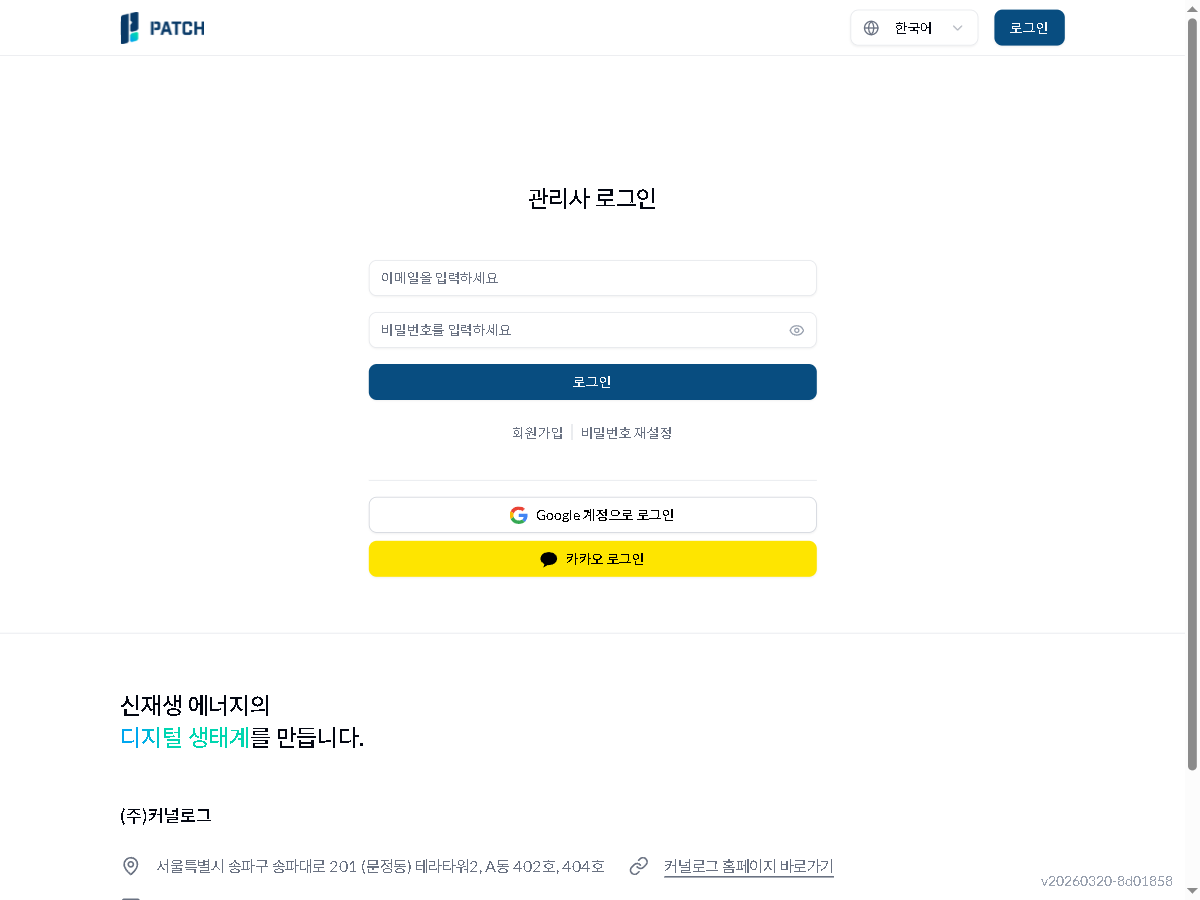The width and height of the screenshot is (1200, 900).
Task: Click the 비밀번호 재설정 link
Action: [626, 432]
